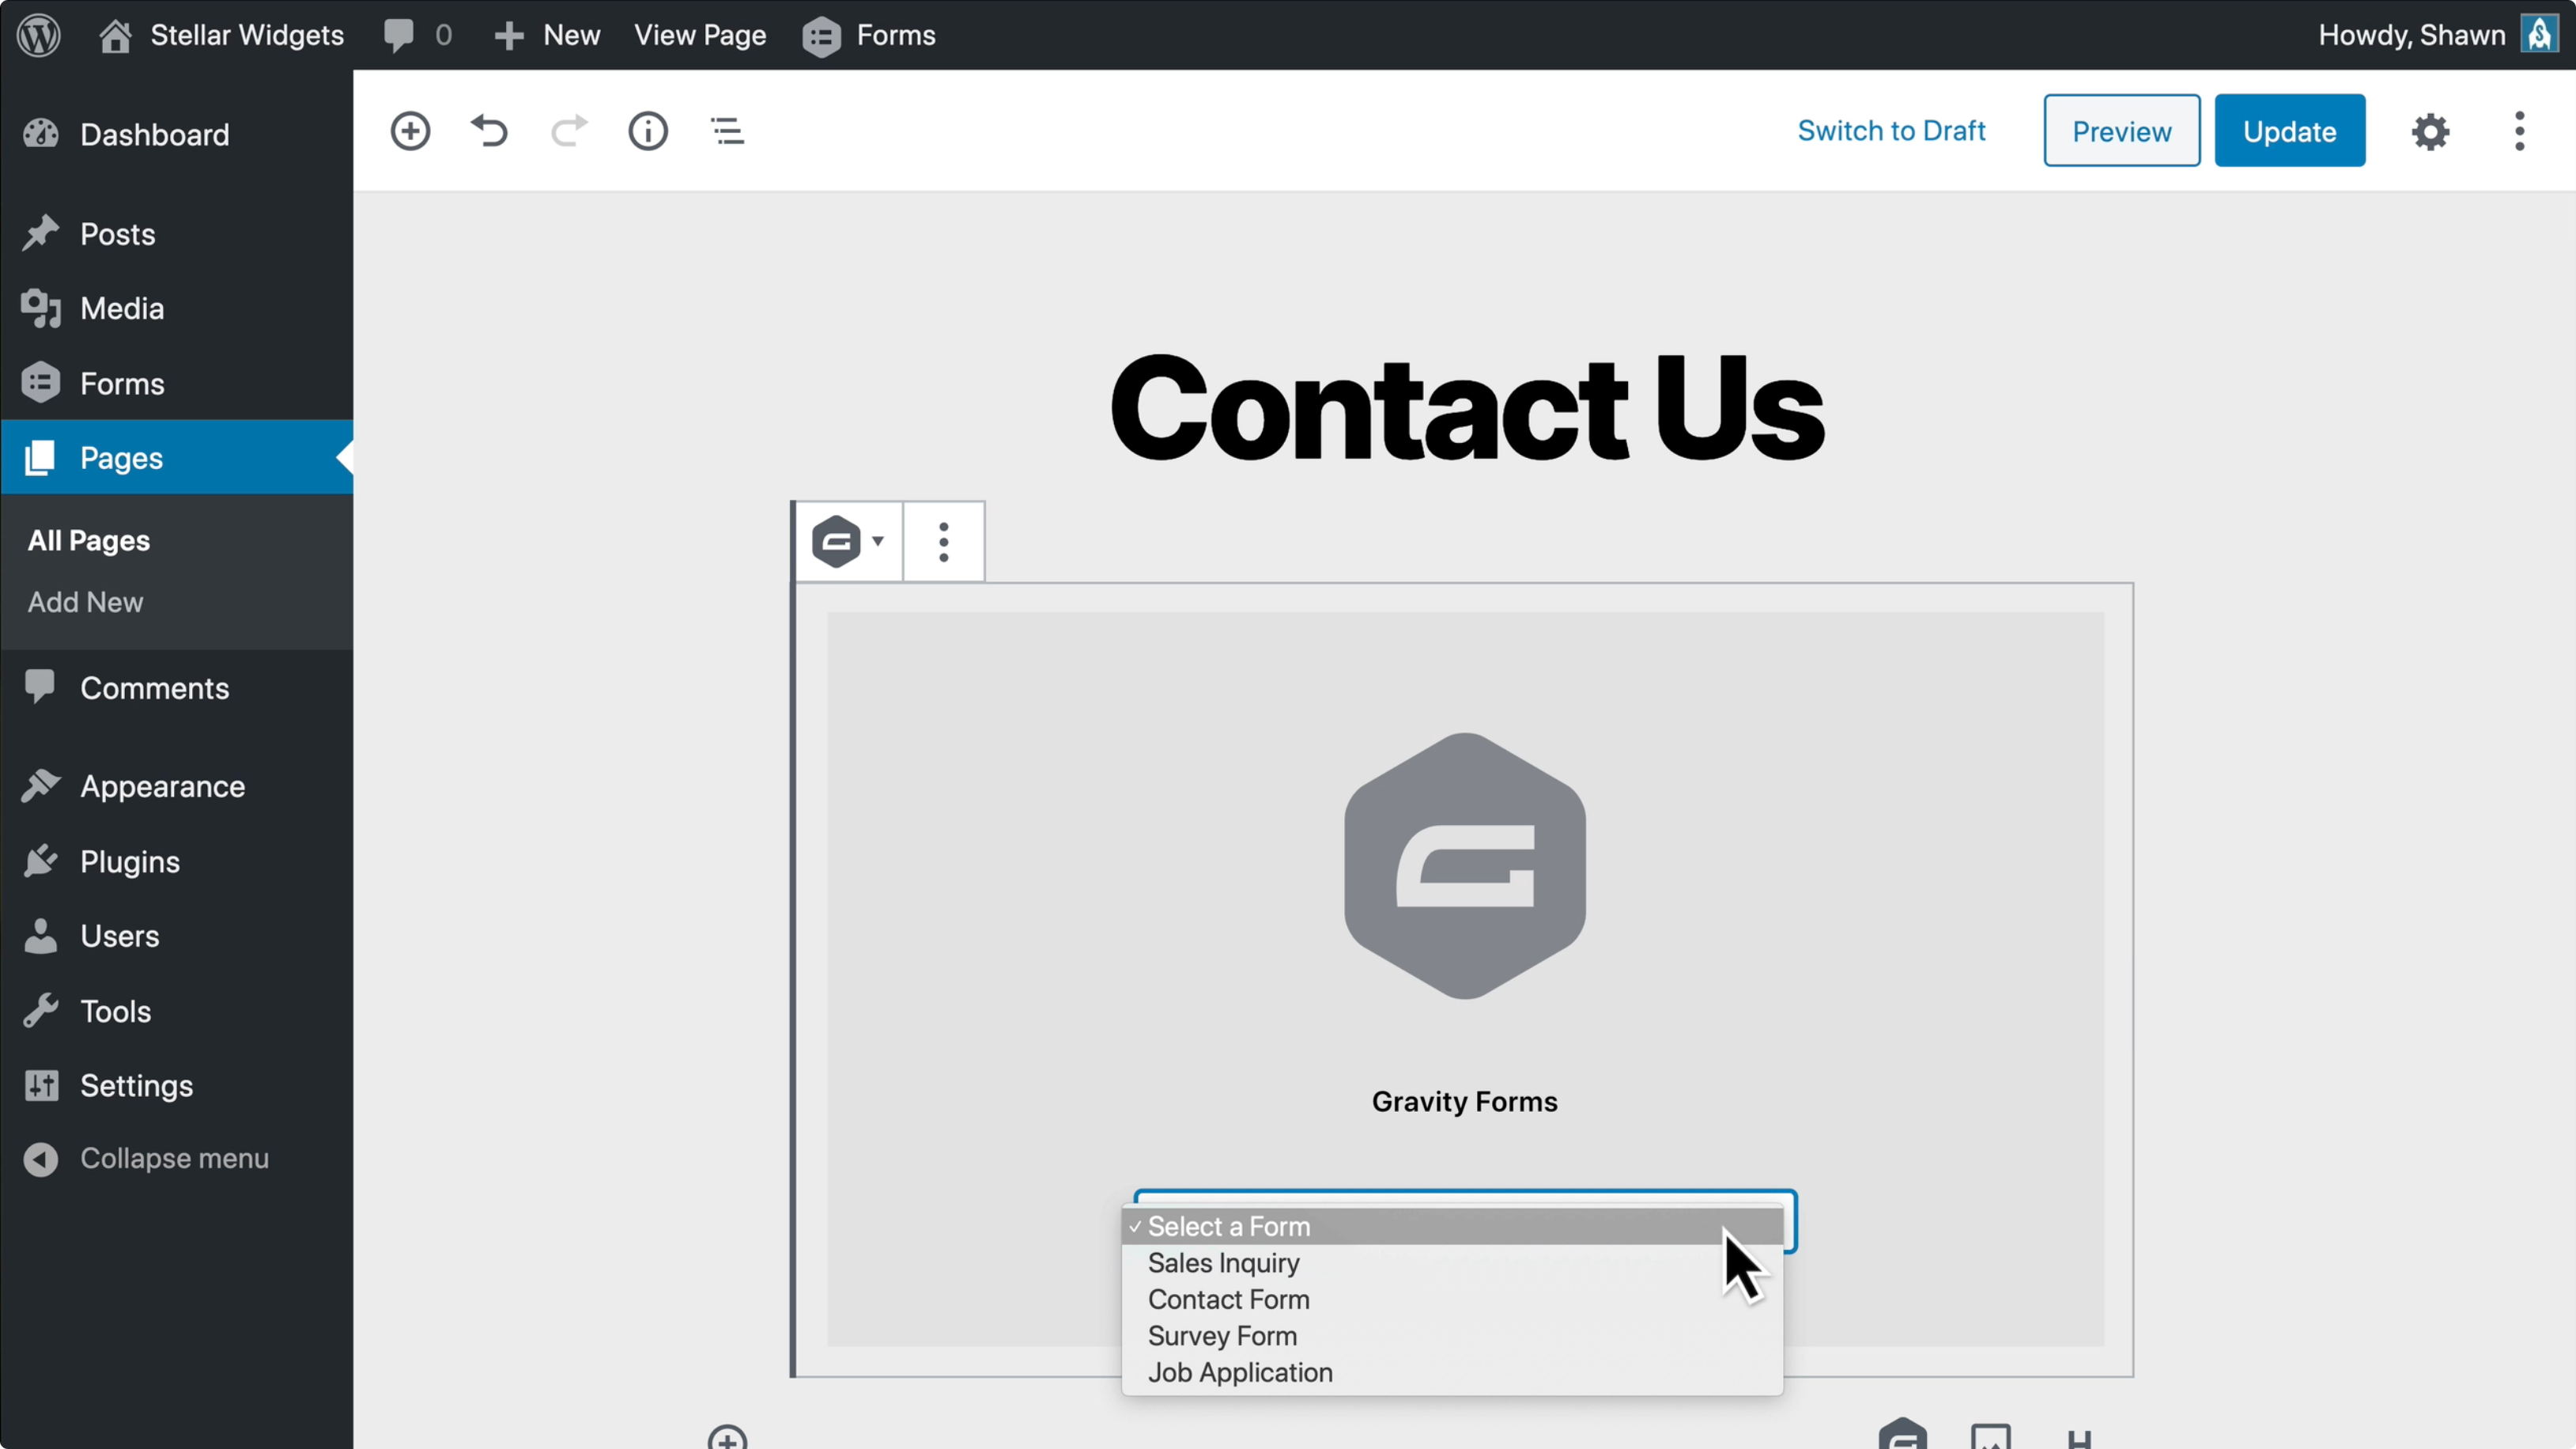
Task: Open the Content structure info icon
Action: coord(648,131)
